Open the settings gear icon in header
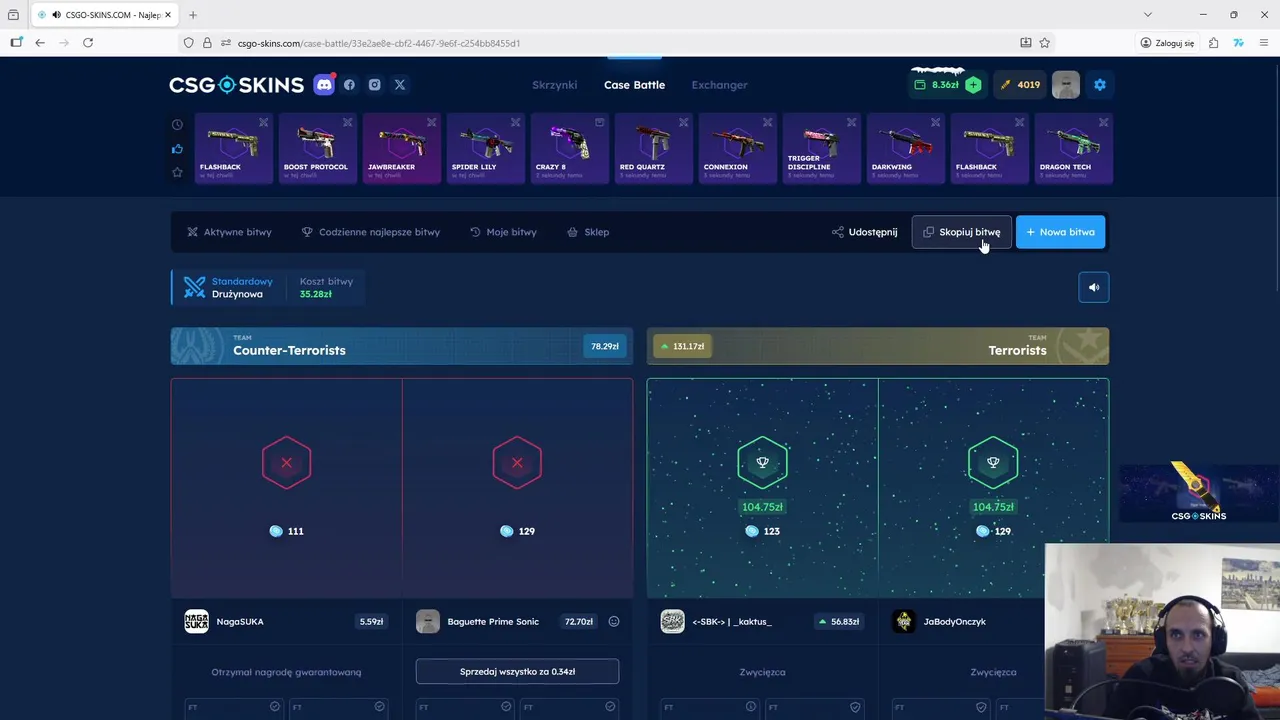Image resolution: width=1280 pixels, height=720 pixels. [1100, 85]
